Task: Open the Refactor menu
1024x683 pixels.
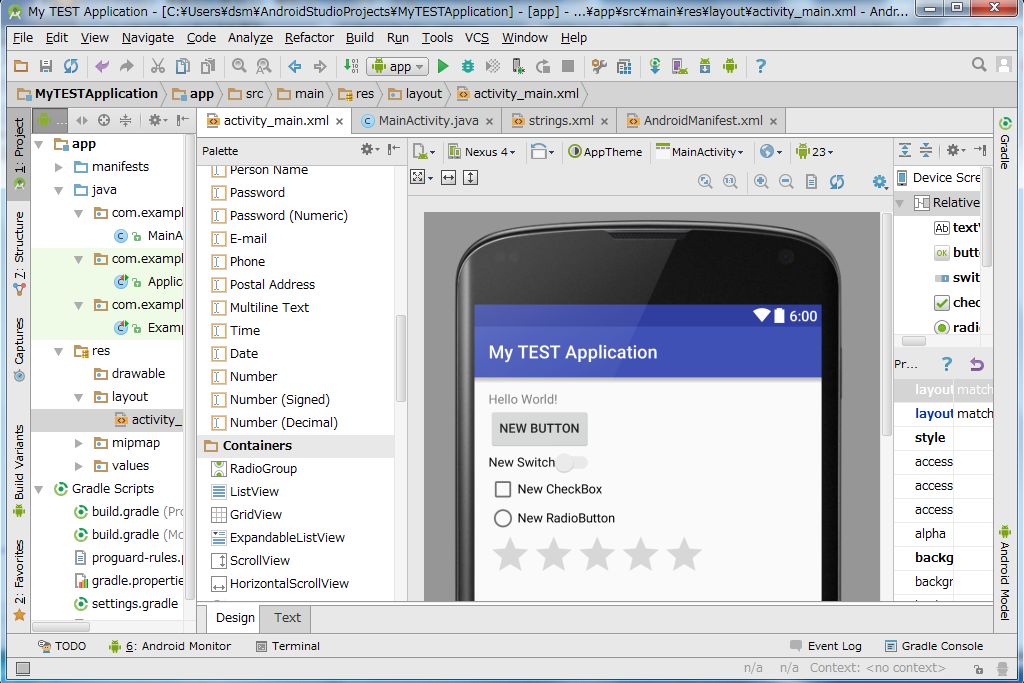Action: point(309,38)
